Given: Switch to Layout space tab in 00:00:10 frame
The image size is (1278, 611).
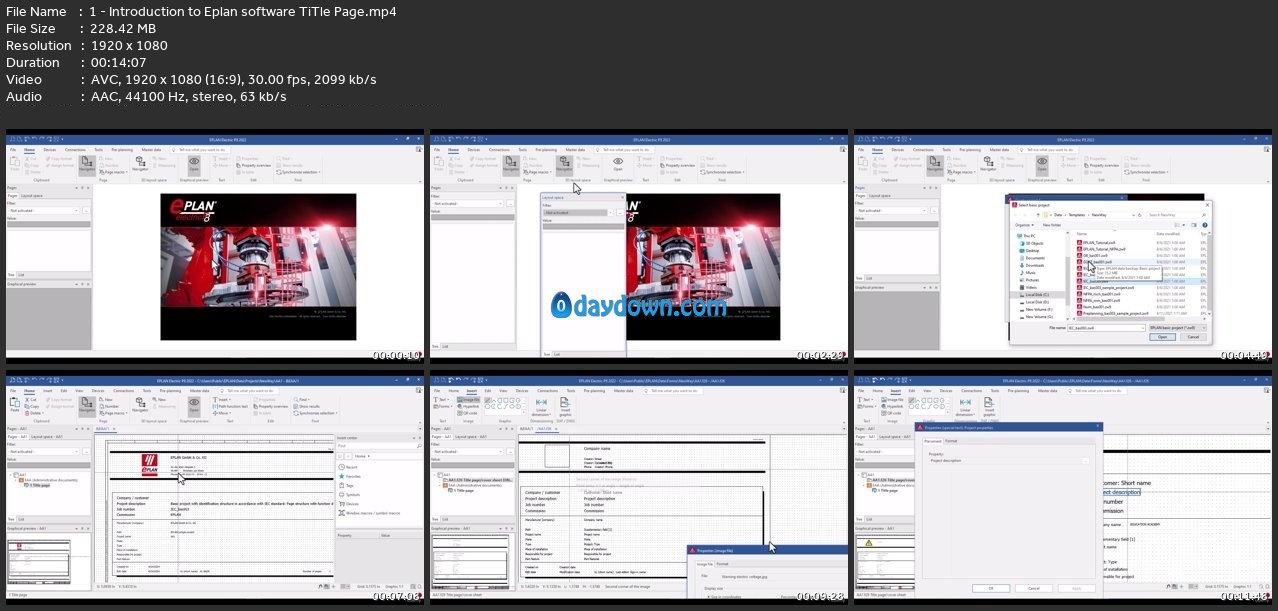Looking at the screenshot, I should point(32,196).
